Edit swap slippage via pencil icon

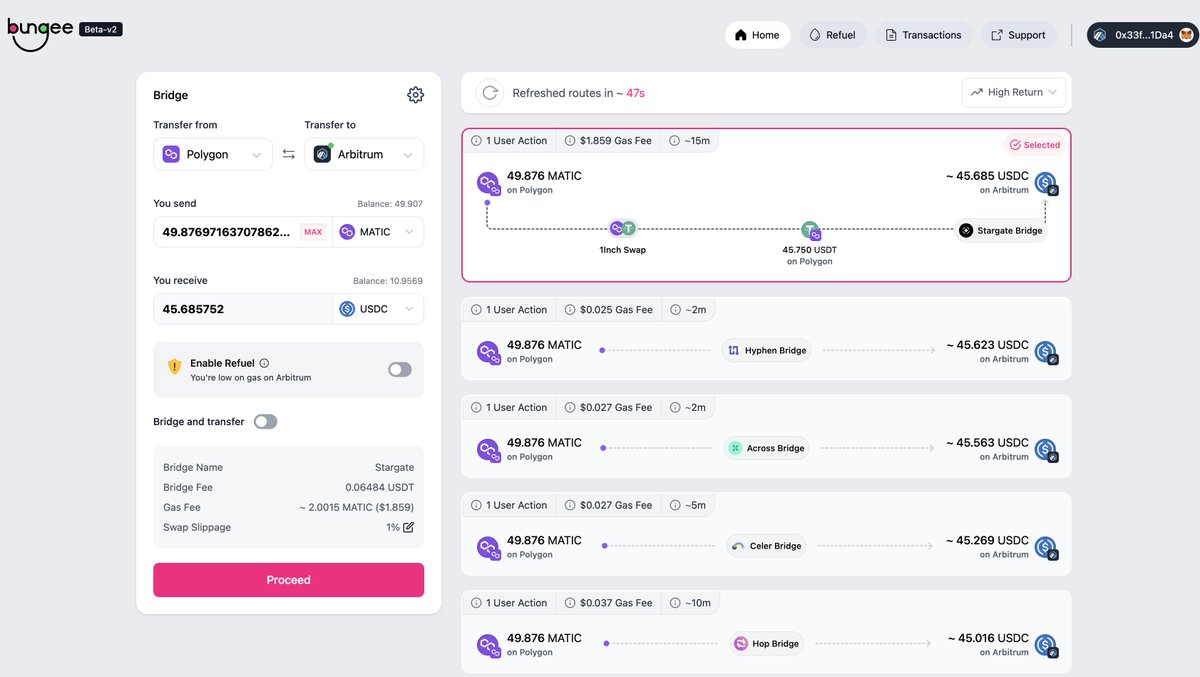[408, 527]
